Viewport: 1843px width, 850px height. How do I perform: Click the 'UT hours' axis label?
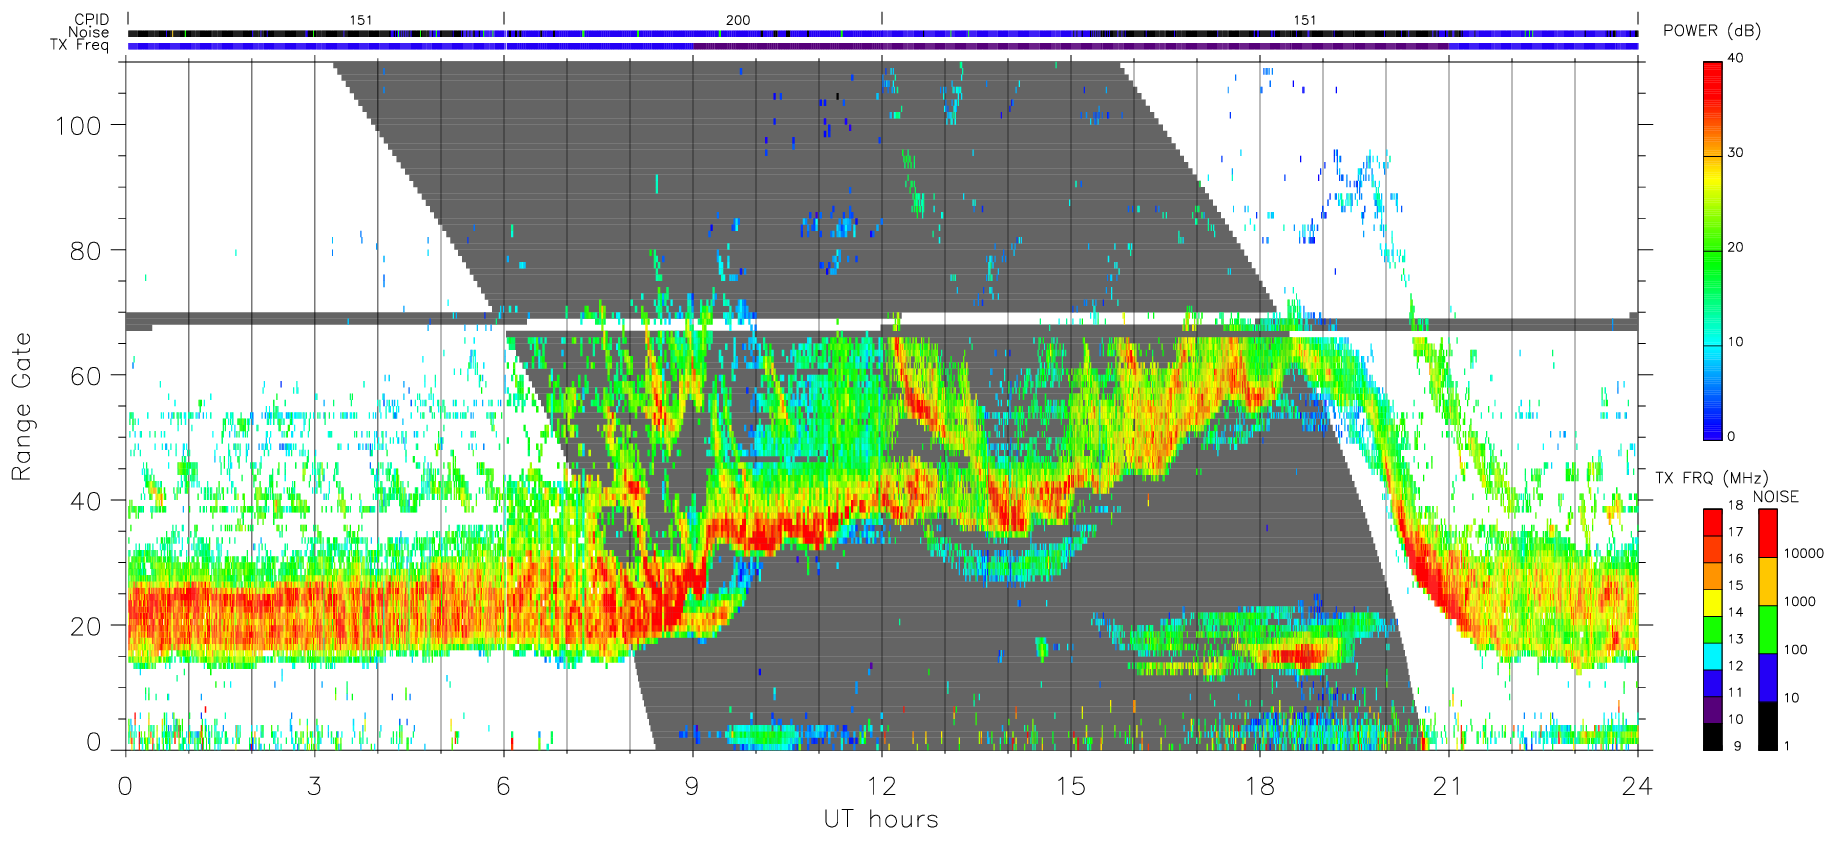point(881,820)
